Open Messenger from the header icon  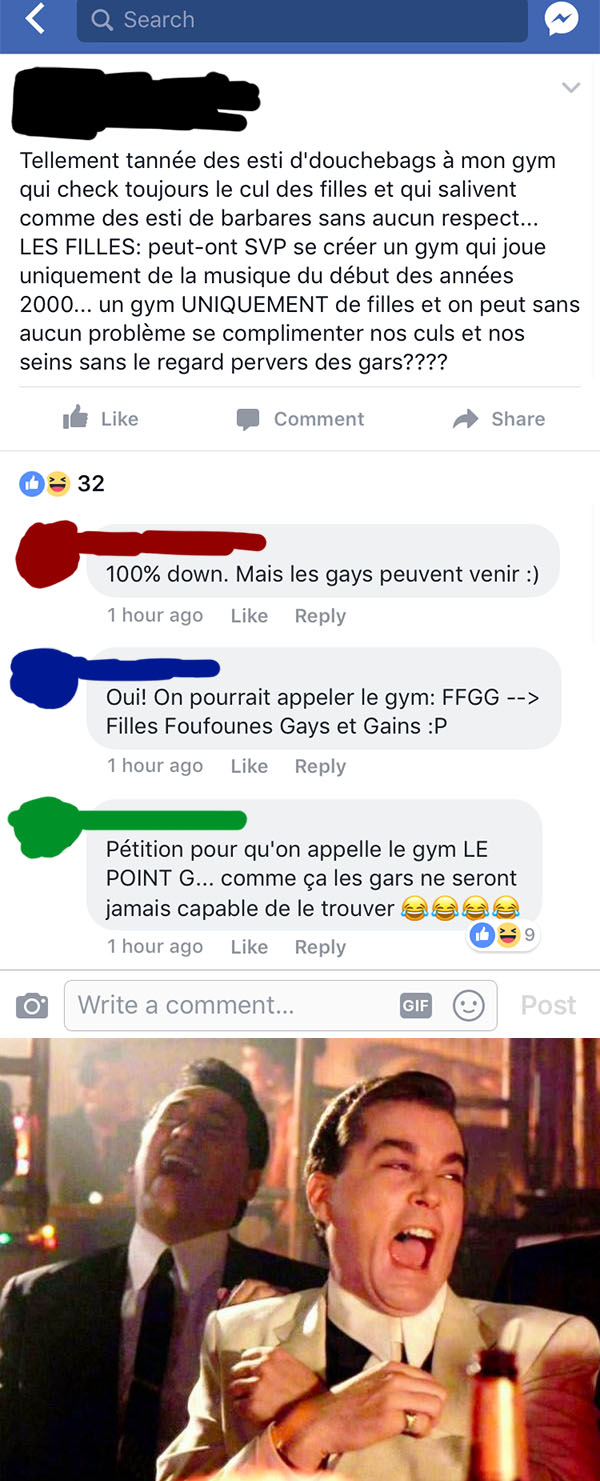(x=562, y=19)
